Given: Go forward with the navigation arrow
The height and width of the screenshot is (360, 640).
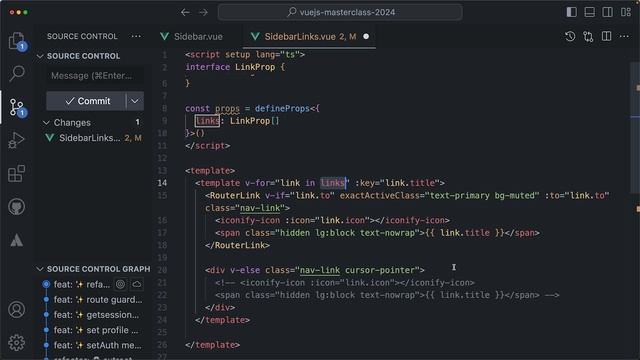Looking at the screenshot, I should click(203, 12).
